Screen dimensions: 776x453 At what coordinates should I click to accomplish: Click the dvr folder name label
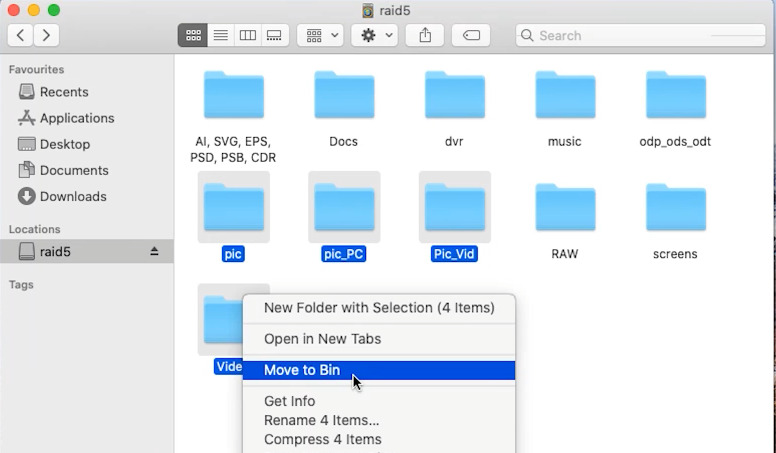click(x=454, y=142)
